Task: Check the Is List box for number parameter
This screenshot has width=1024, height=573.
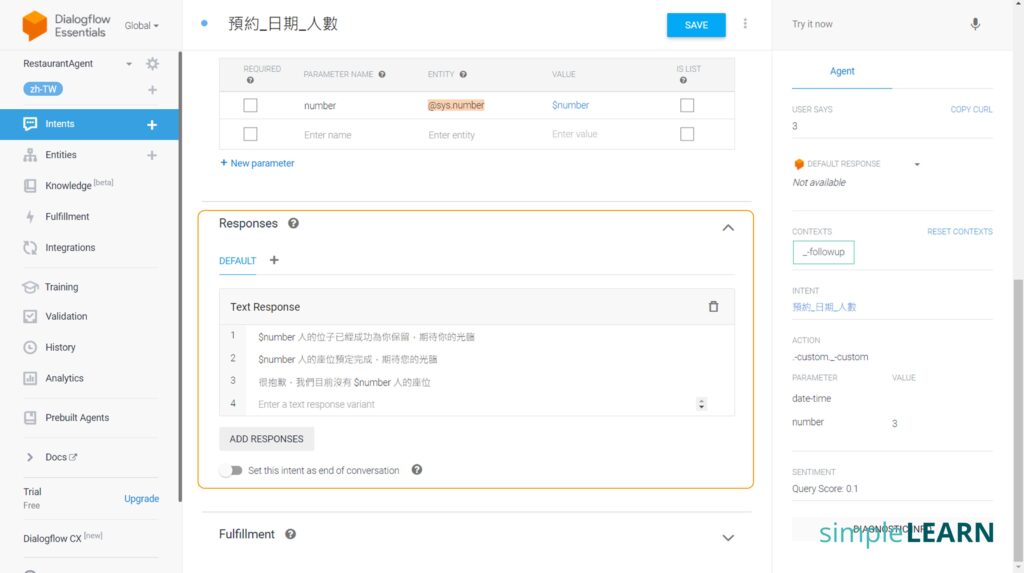Action: tap(687, 105)
